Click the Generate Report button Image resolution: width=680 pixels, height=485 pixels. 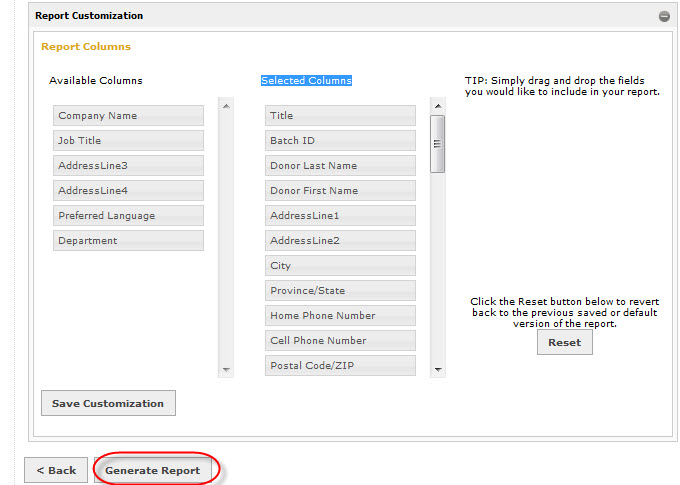pos(153,470)
